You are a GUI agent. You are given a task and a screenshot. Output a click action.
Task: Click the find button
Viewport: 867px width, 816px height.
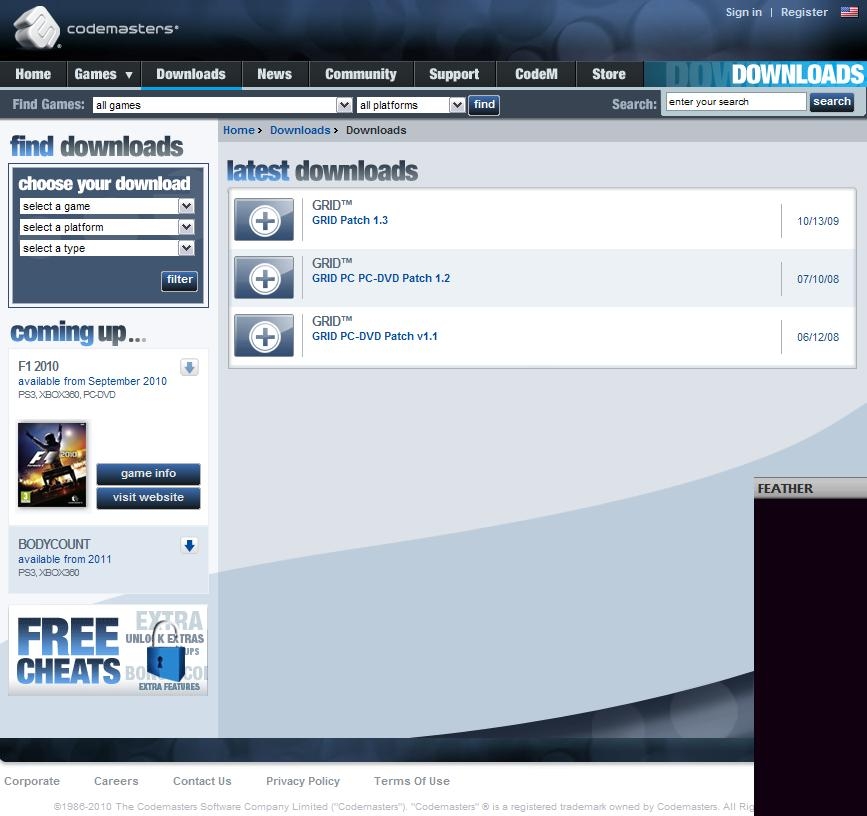point(484,105)
